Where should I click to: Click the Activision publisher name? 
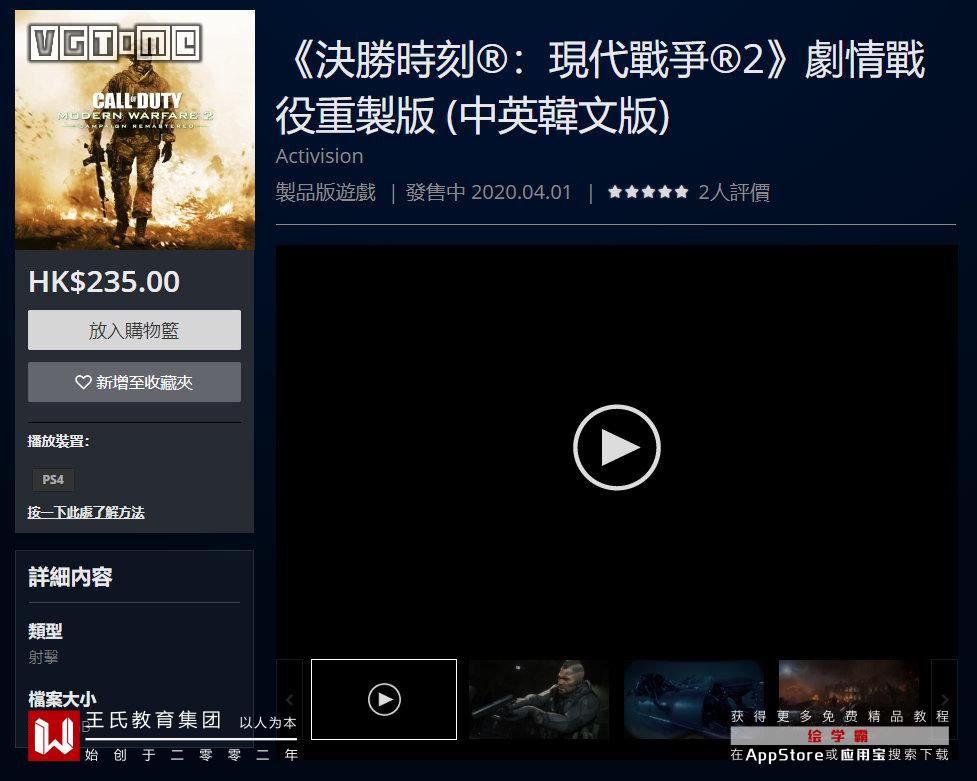click(320, 156)
